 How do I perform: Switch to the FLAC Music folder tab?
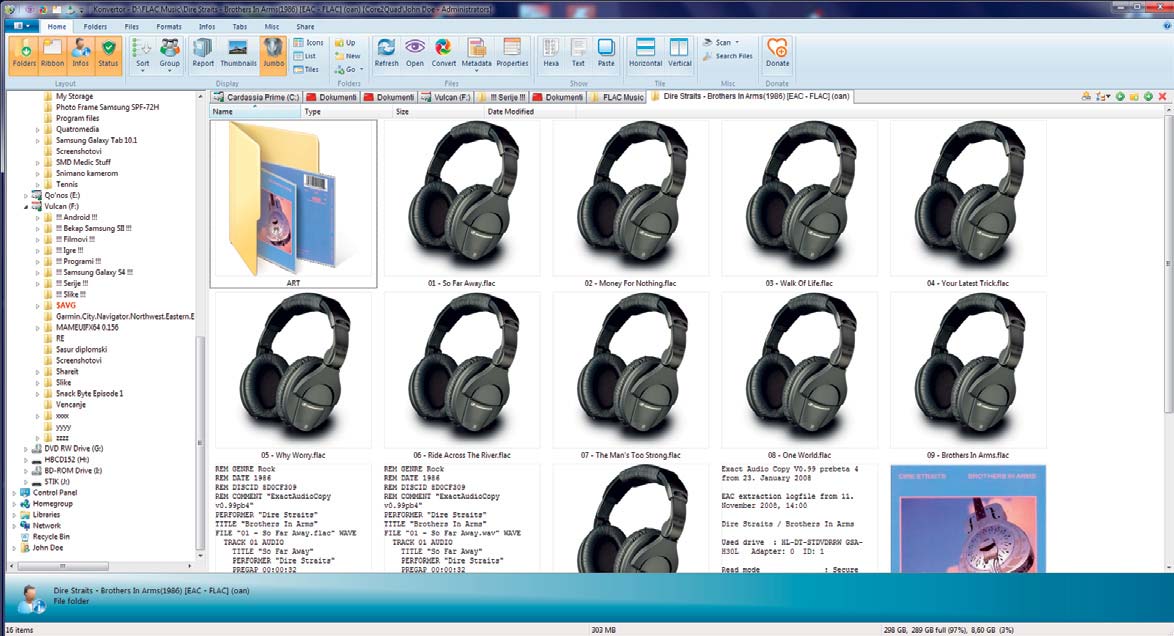[x=616, y=97]
